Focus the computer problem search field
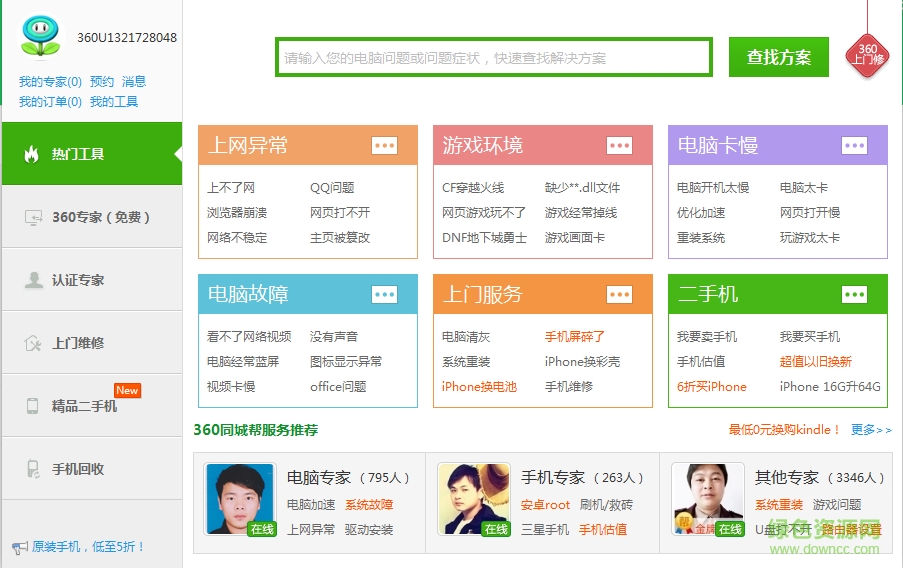This screenshot has width=903, height=568. click(494, 57)
